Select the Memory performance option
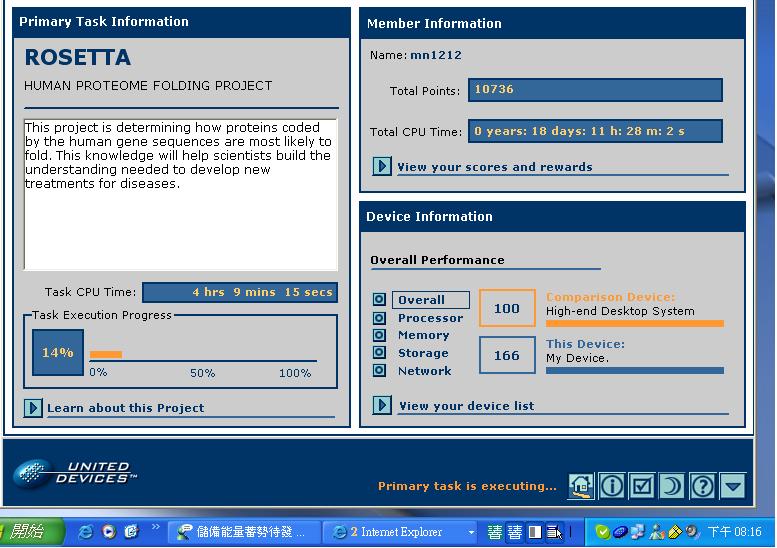Screen dimensions: 777x548 point(379,335)
